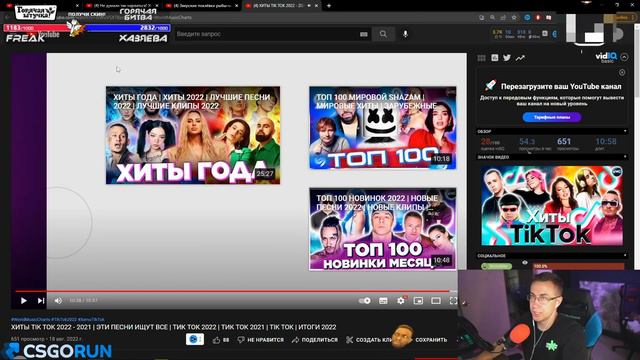Open the on-screen keyboard in search

point(364,34)
